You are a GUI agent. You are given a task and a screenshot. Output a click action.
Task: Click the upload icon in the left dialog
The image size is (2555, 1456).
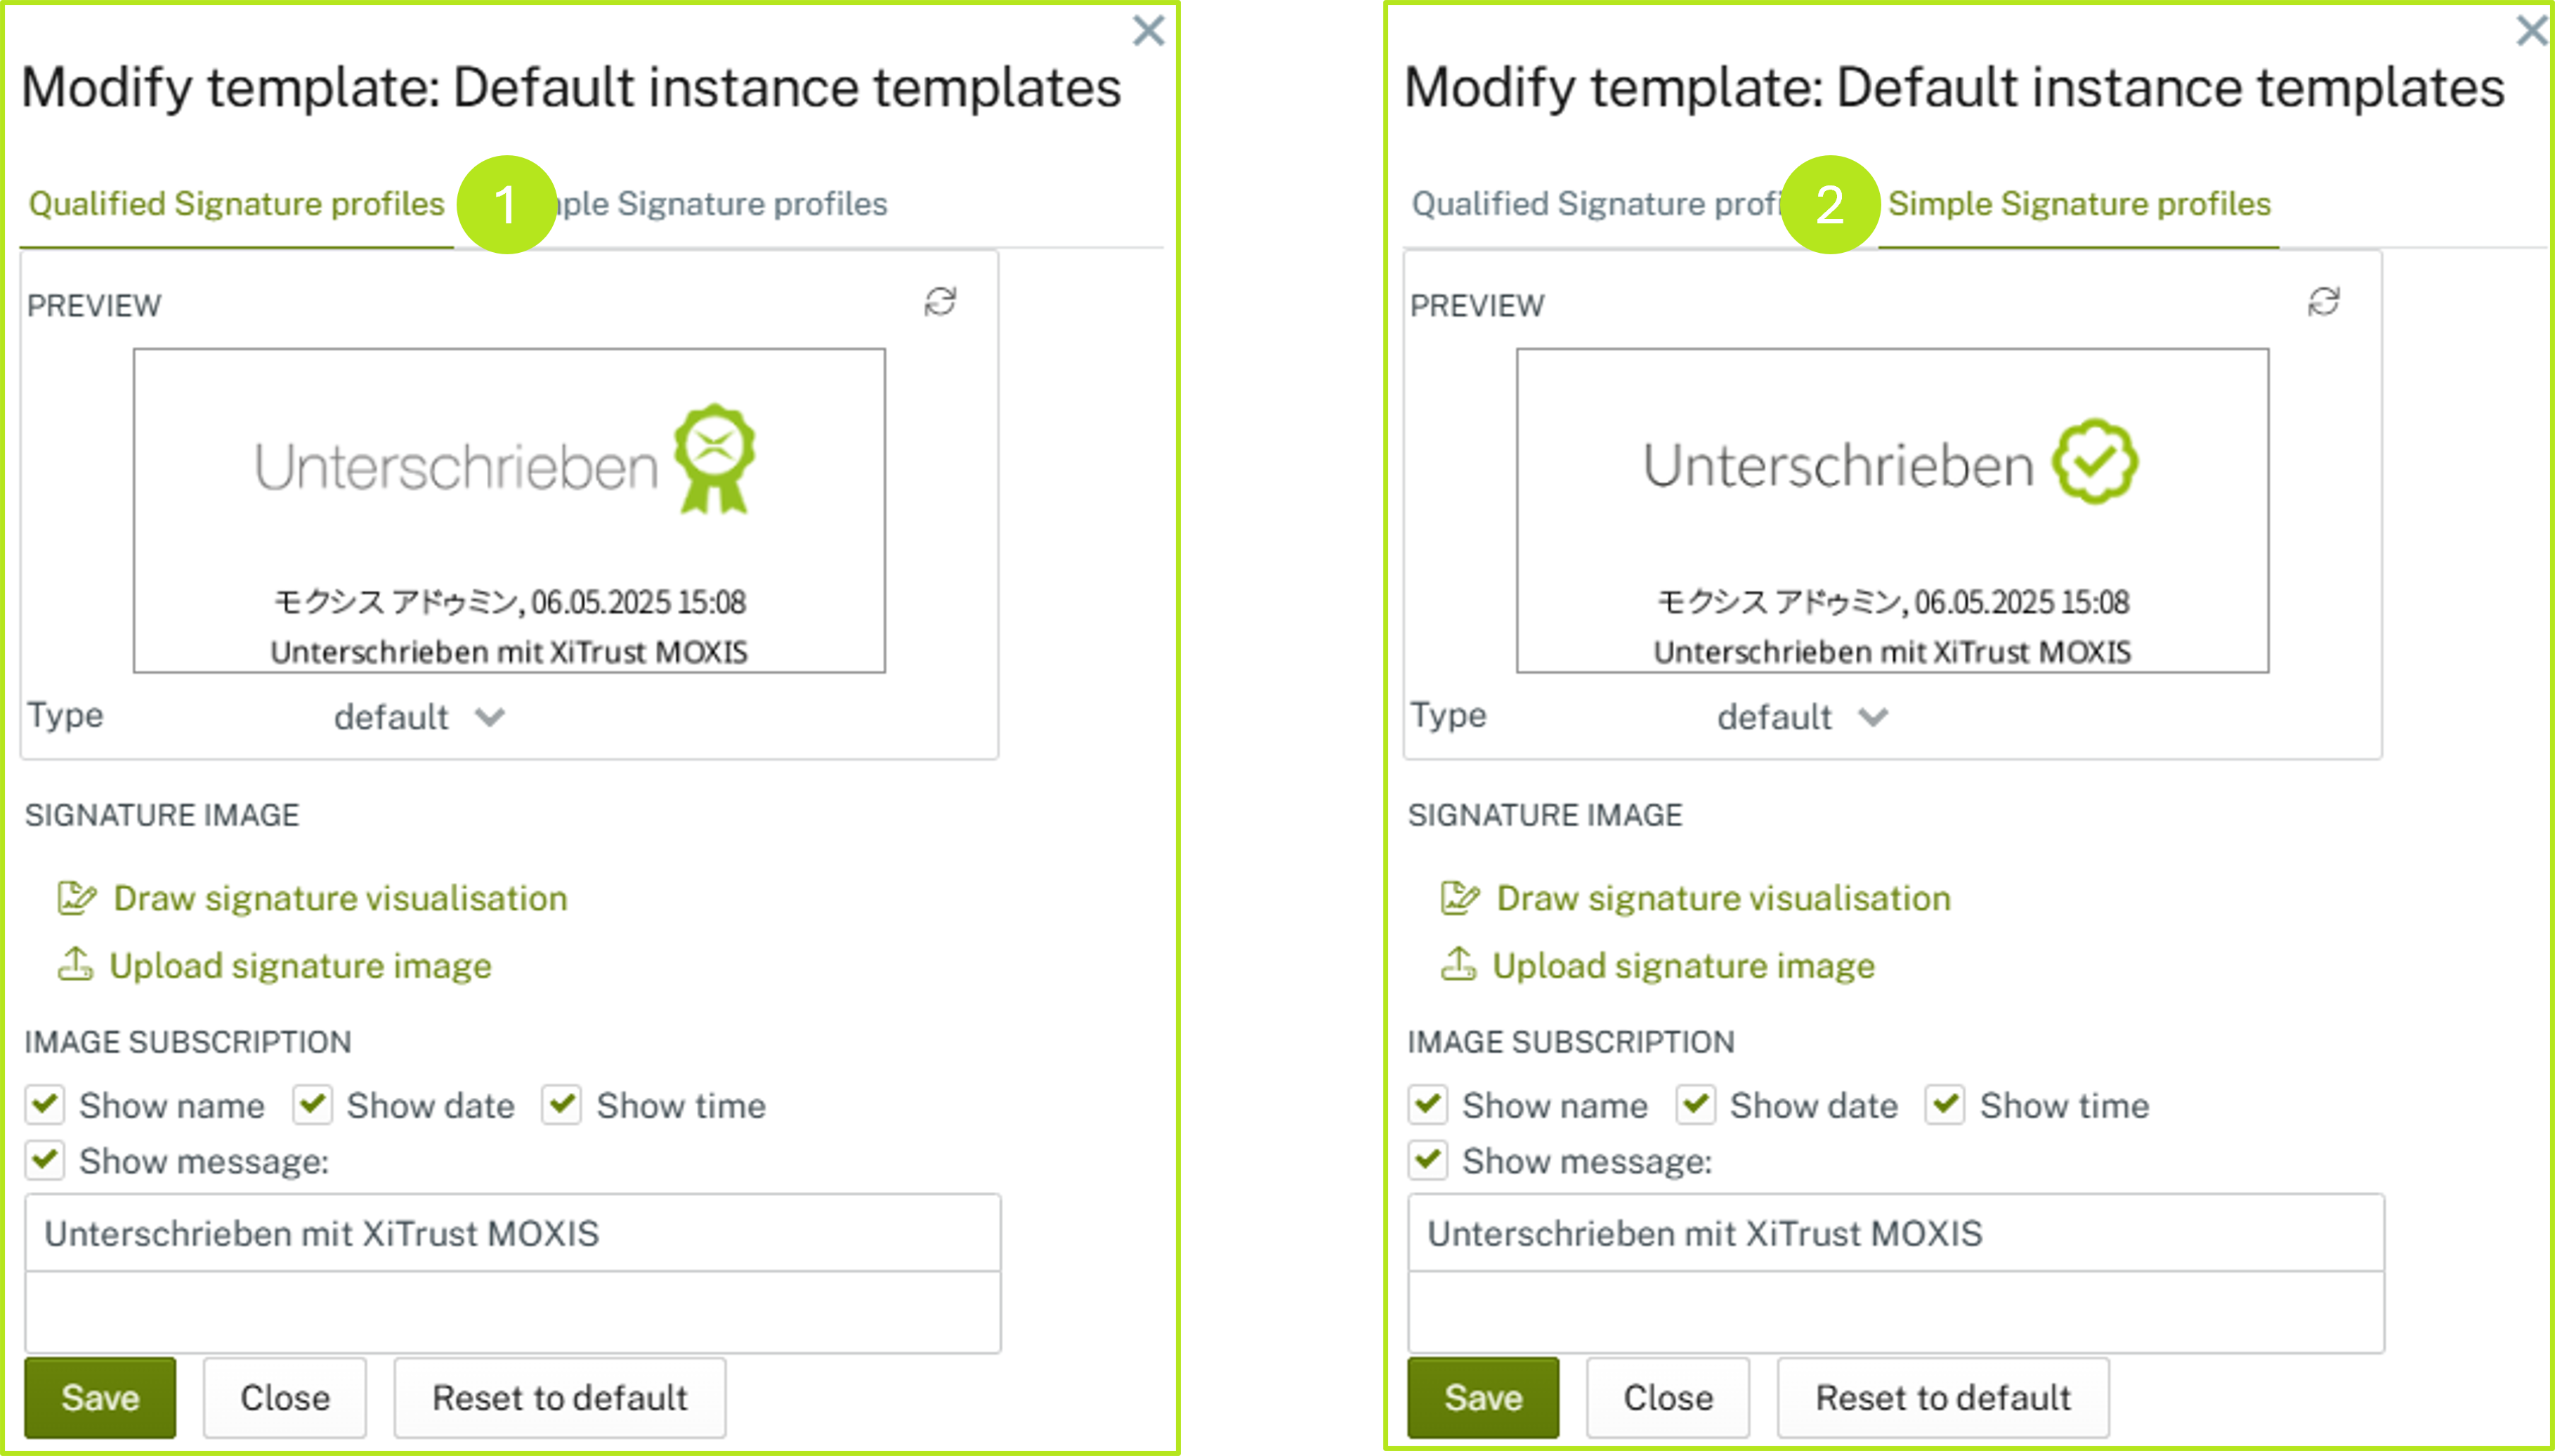click(x=75, y=965)
